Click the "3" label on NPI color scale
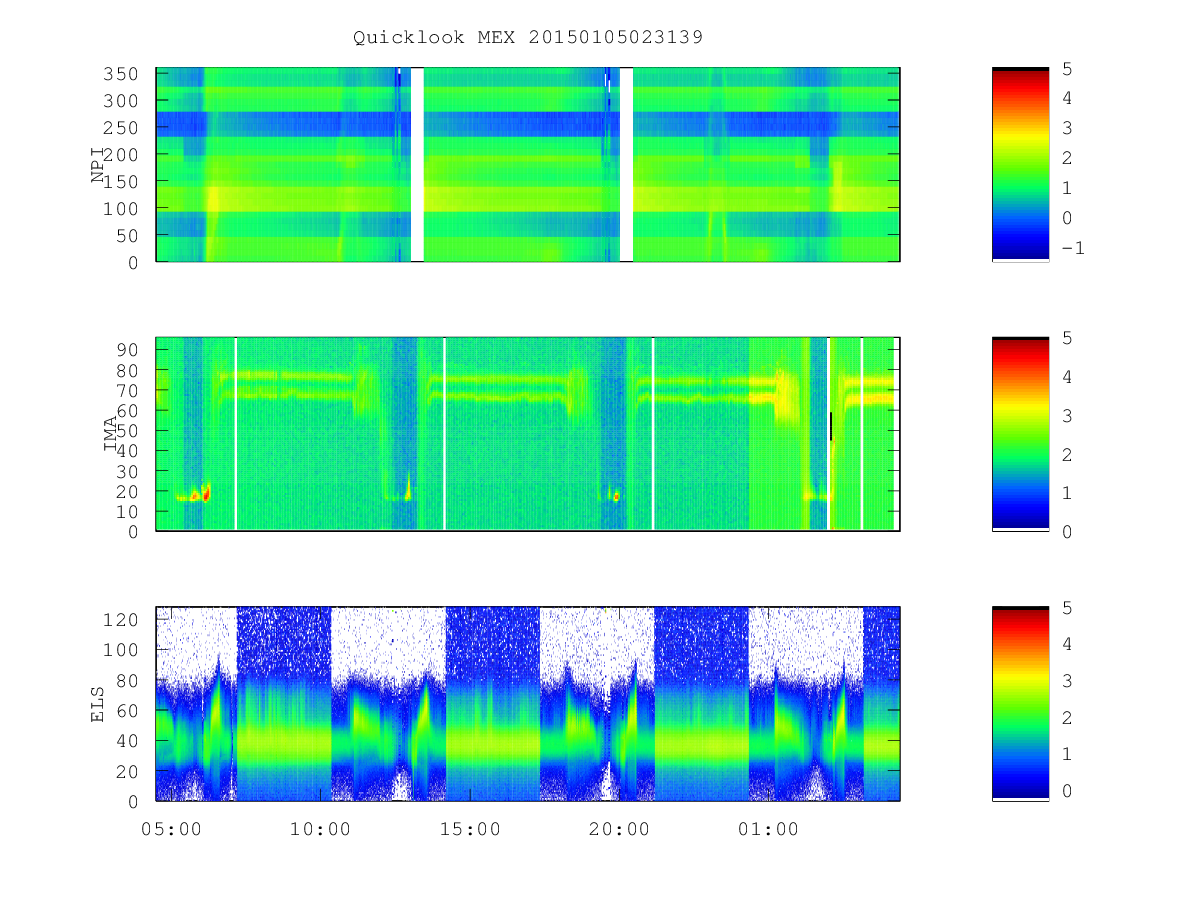Screen dimensions: 1200x900 point(1067,128)
